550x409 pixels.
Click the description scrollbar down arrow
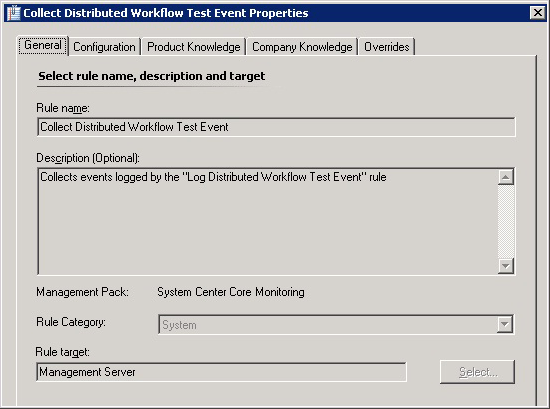click(x=506, y=266)
